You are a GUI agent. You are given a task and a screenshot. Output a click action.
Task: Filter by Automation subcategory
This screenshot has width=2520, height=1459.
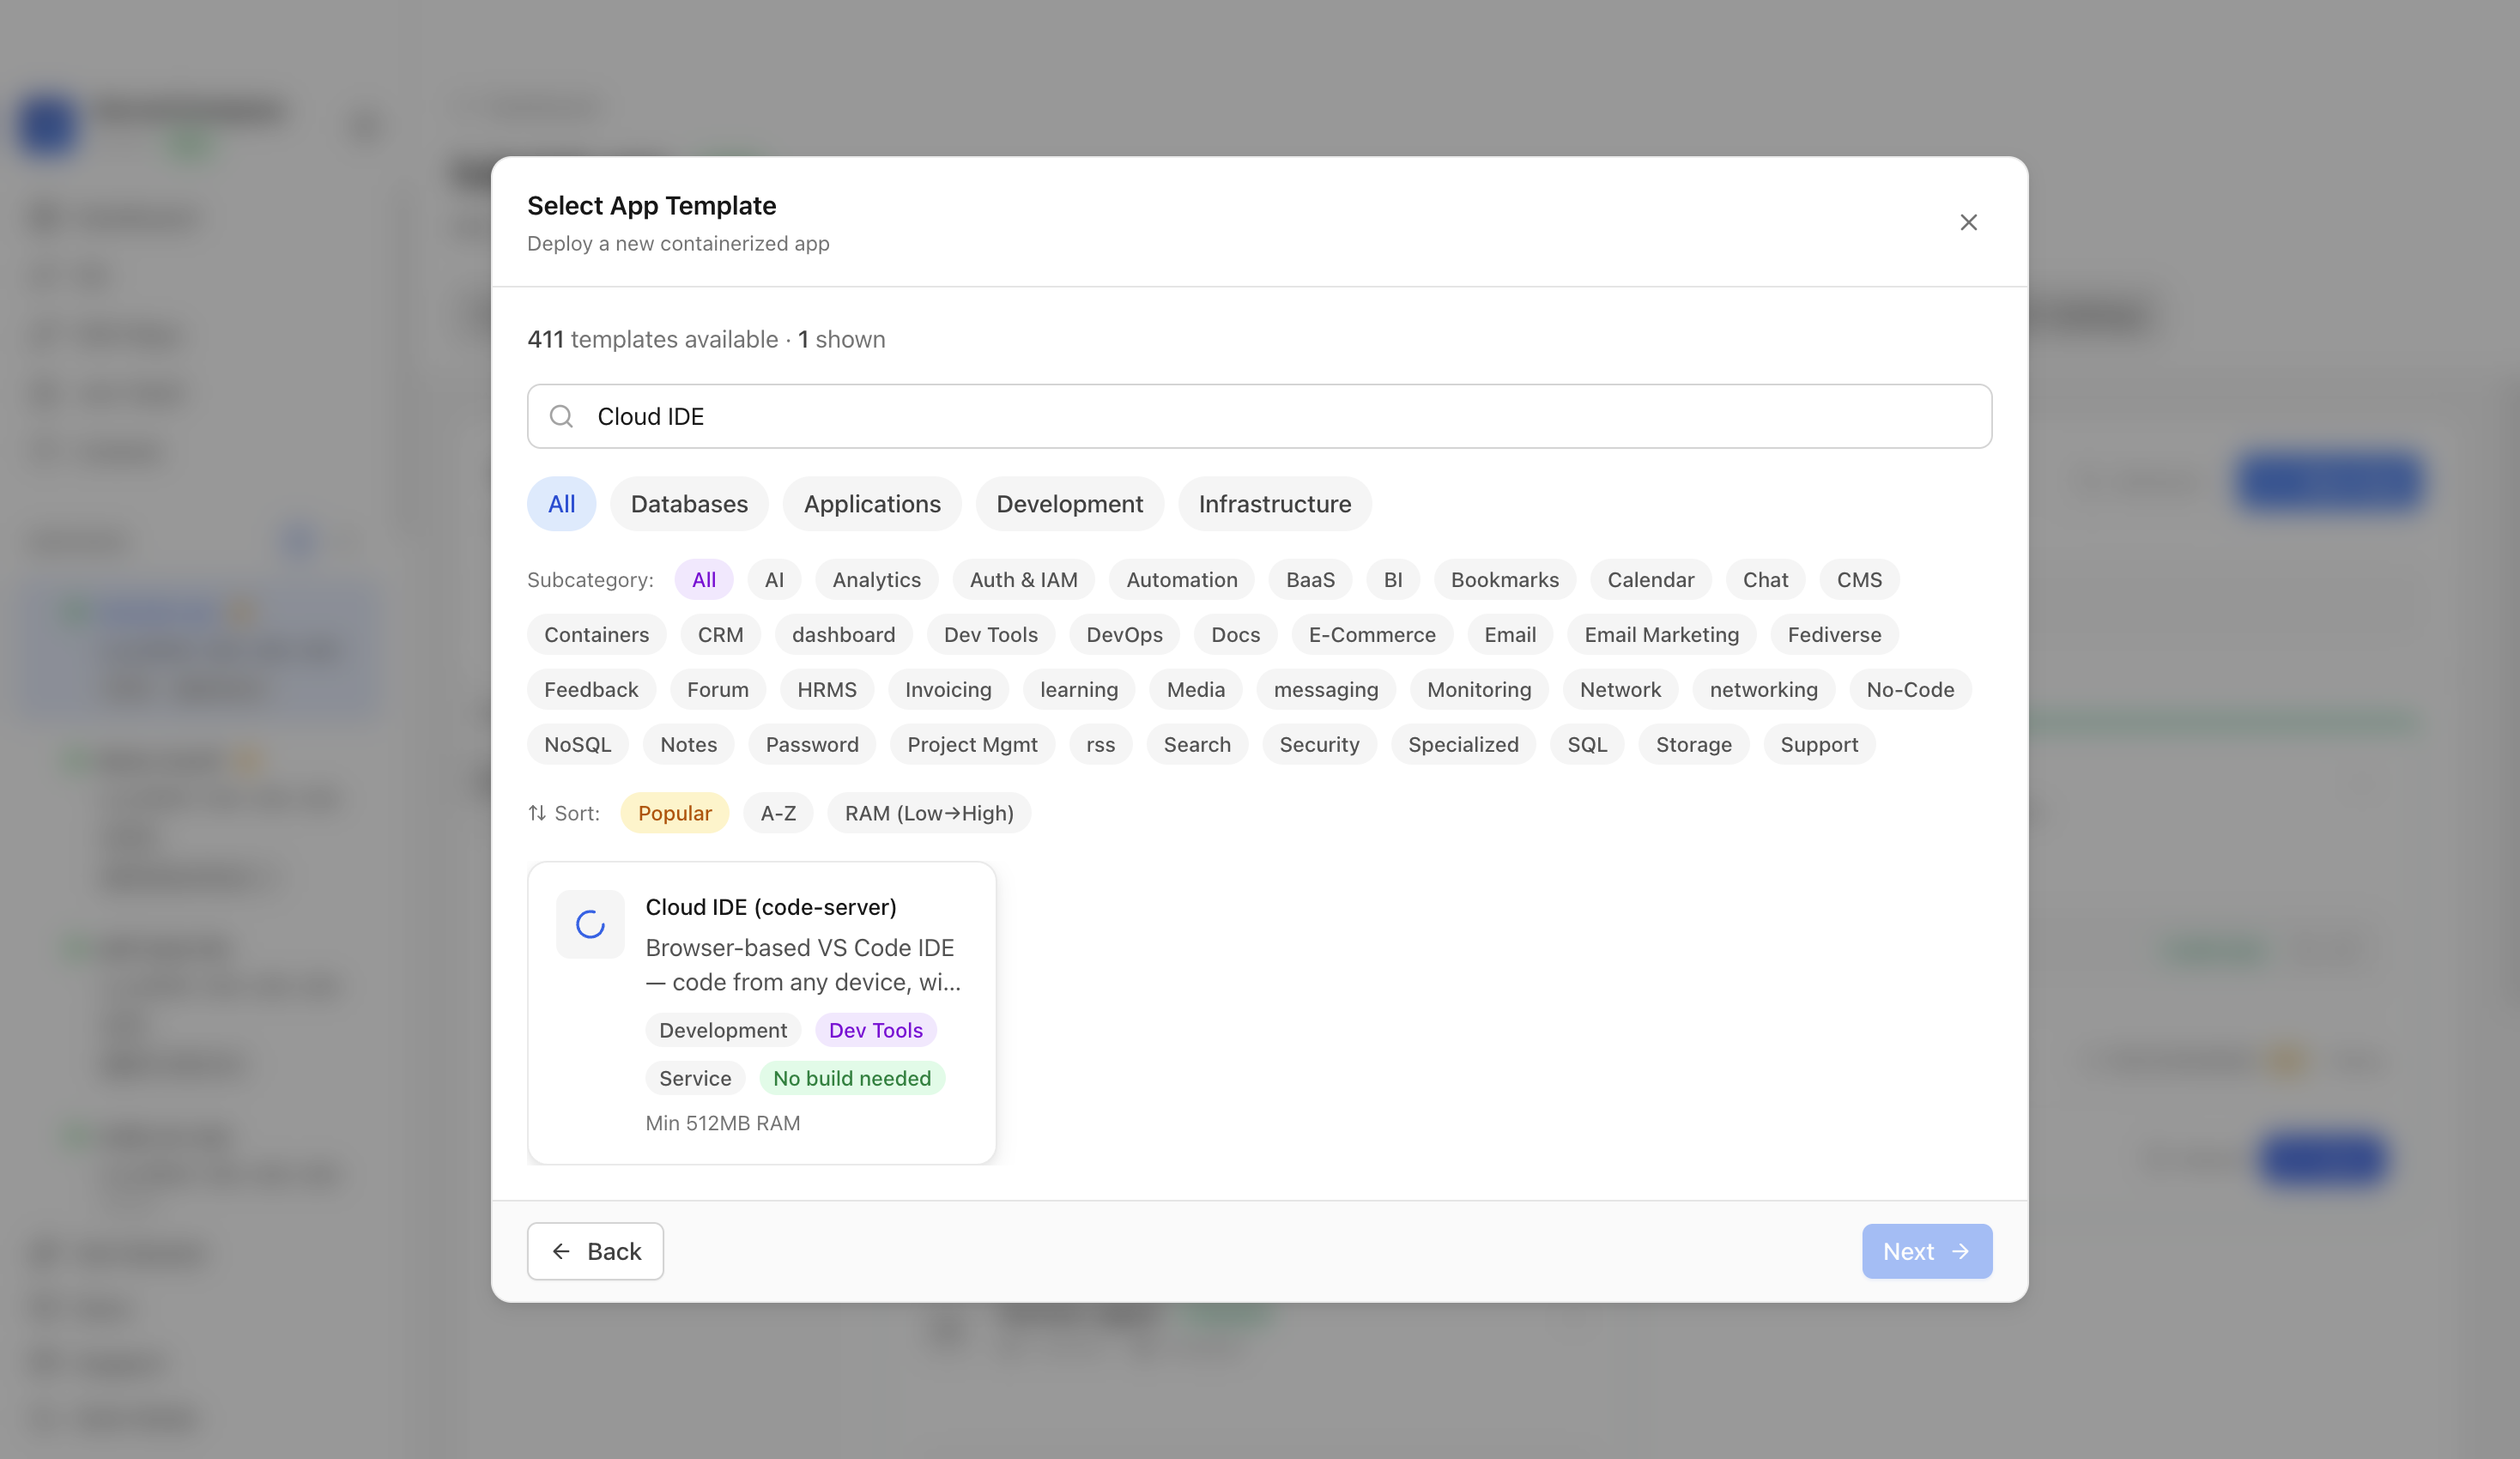point(1182,580)
